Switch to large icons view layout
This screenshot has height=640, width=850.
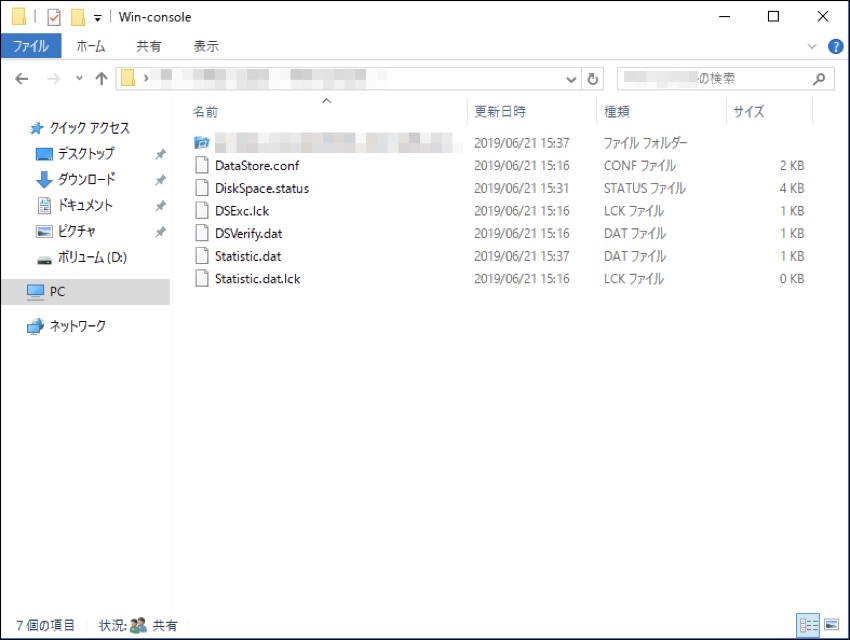click(832, 625)
